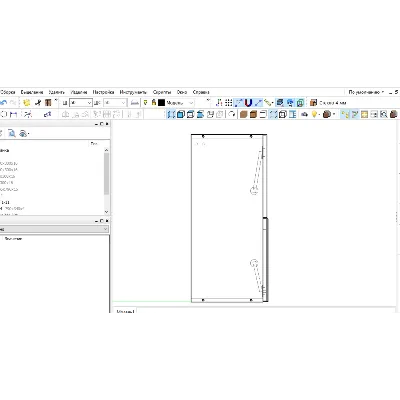Click the yellow lock icon
The height and width of the screenshot is (400, 400).
[x=154, y=102]
